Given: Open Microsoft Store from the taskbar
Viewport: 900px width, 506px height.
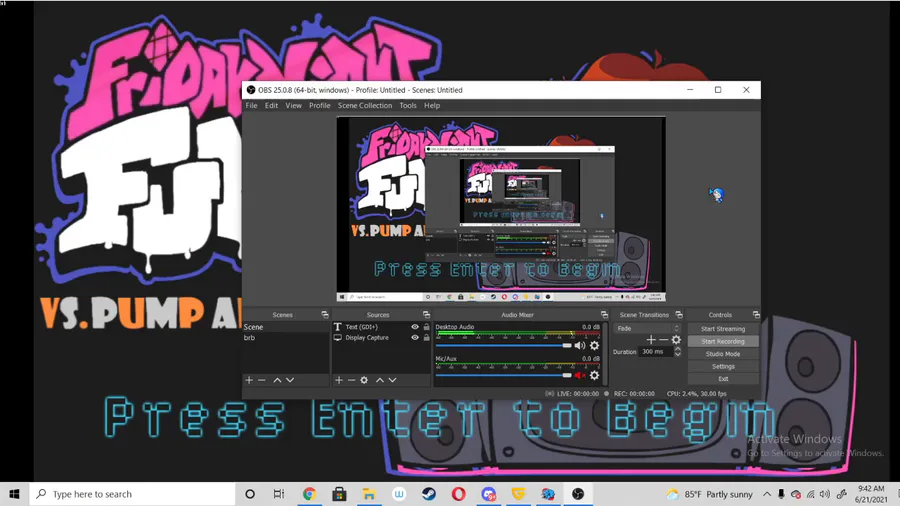Looking at the screenshot, I should [x=339, y=494].
